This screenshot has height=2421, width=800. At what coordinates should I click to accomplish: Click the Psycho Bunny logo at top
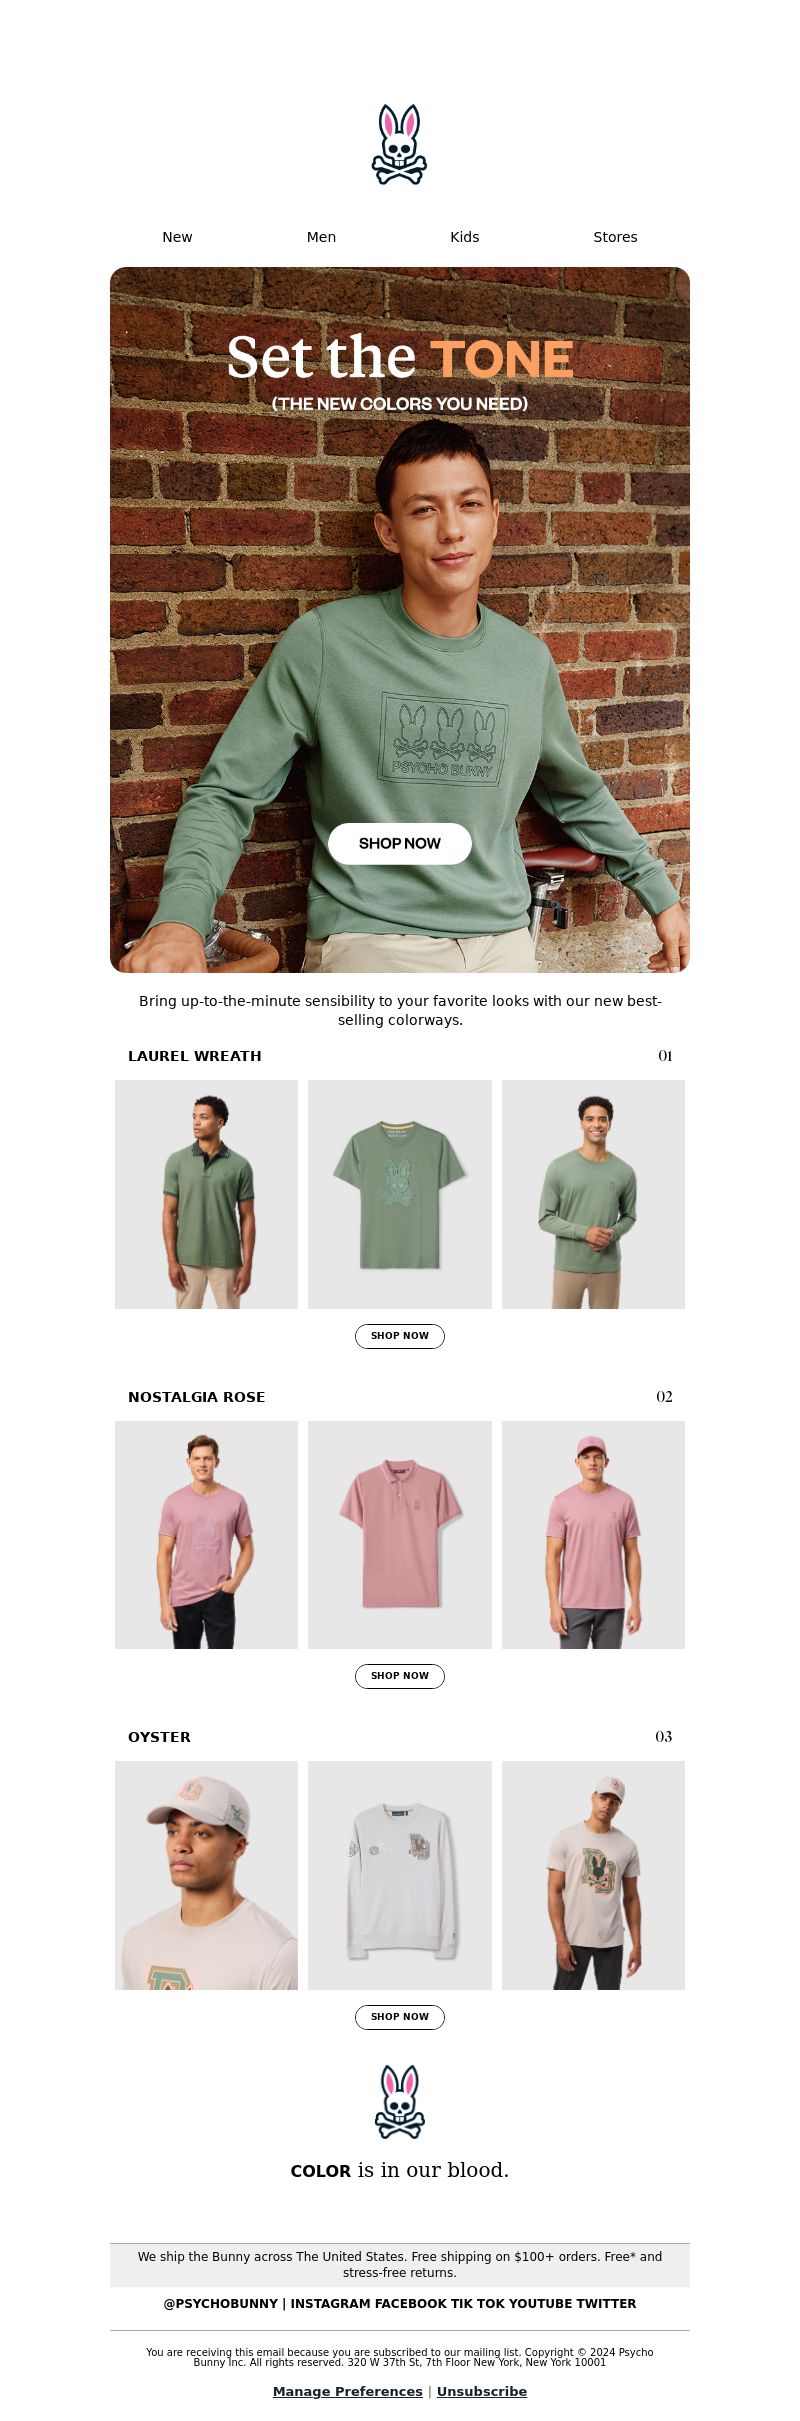pos(400,145)
